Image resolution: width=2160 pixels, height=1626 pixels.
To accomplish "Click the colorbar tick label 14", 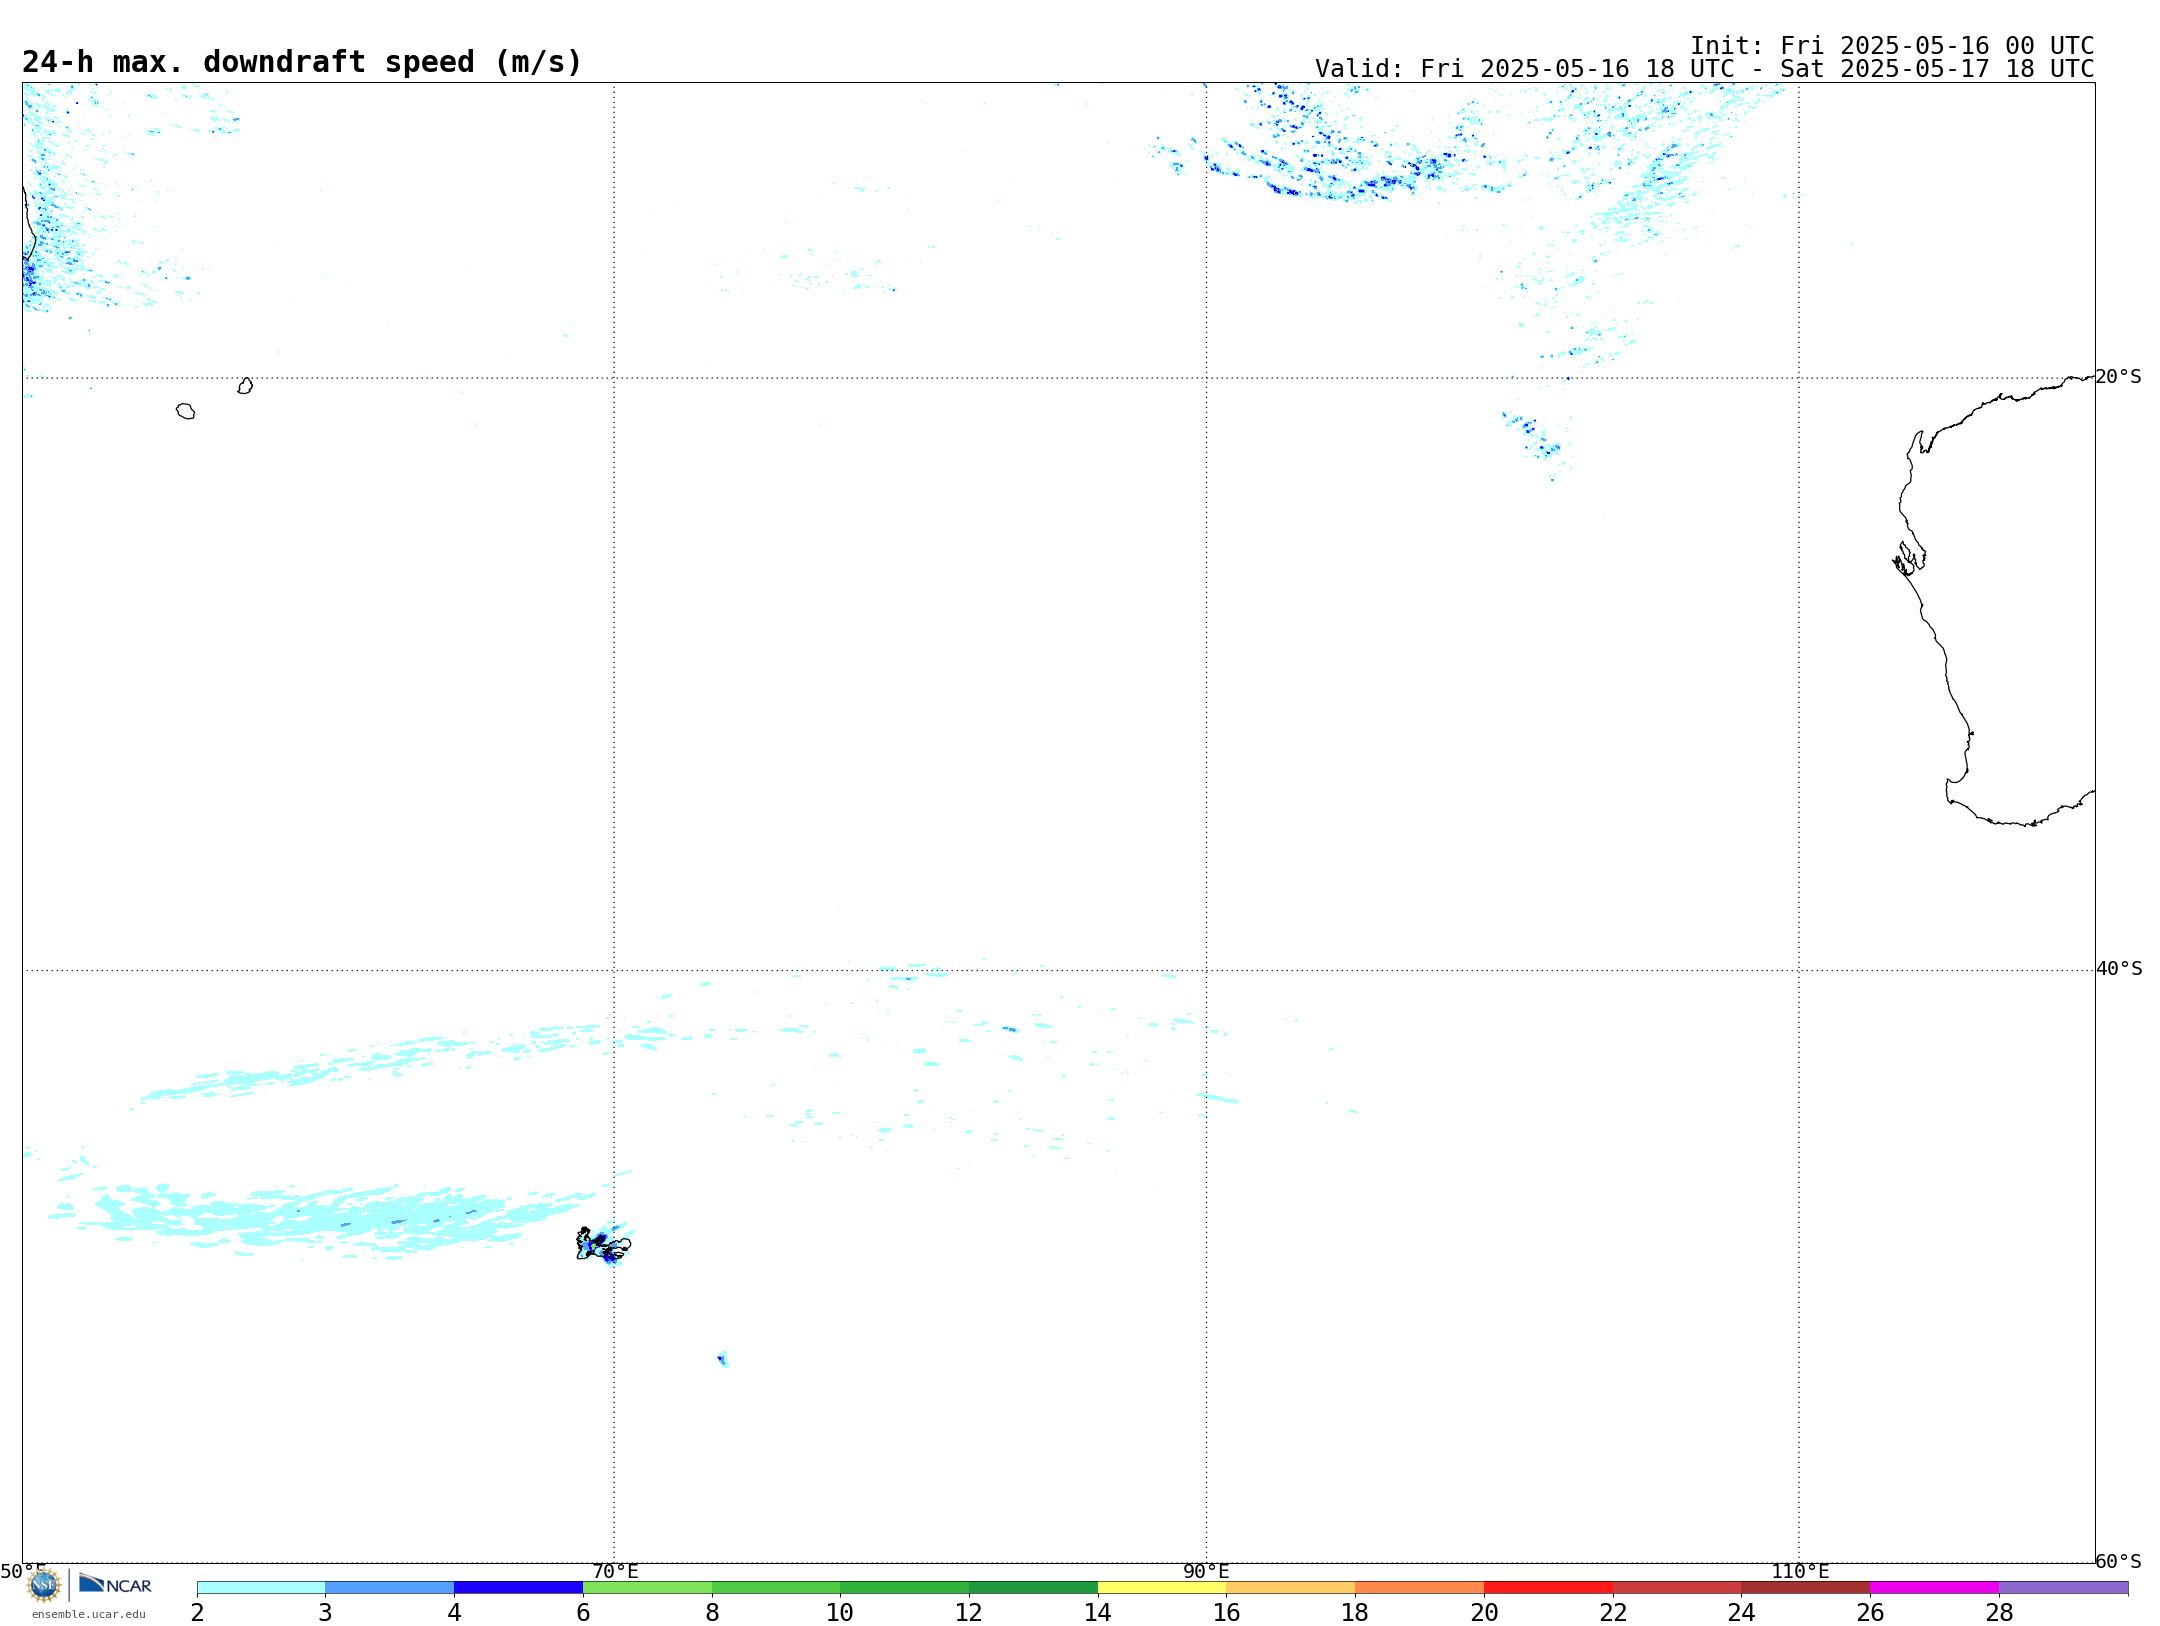I will (x=1098, y=1612).
